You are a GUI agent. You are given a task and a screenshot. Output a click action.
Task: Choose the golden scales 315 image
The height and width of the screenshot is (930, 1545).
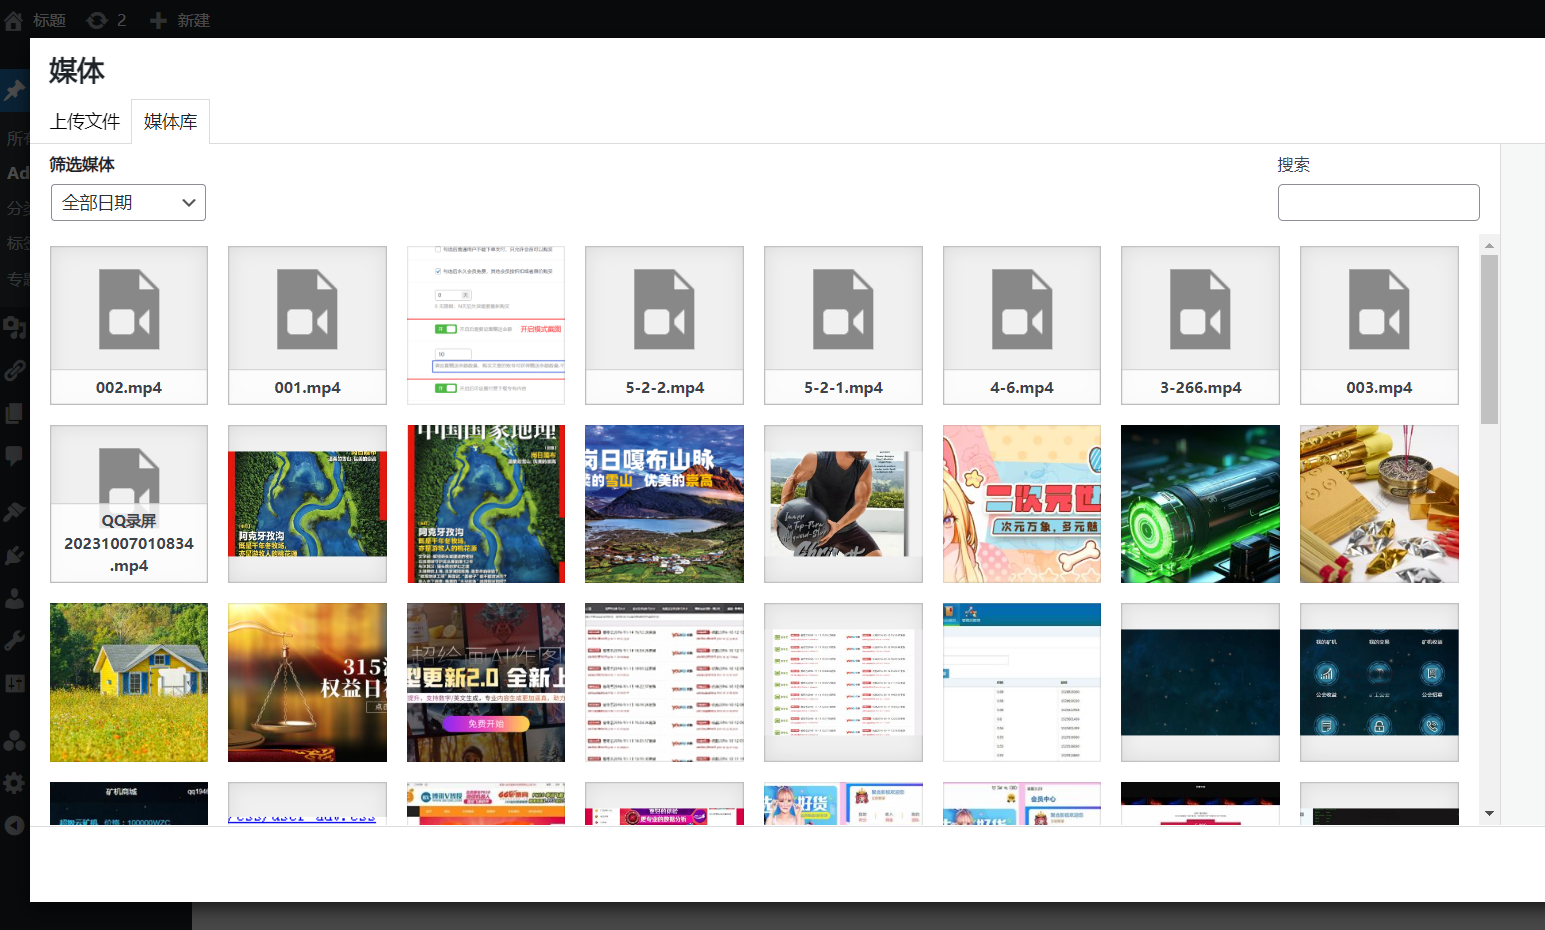coord(307,682)
